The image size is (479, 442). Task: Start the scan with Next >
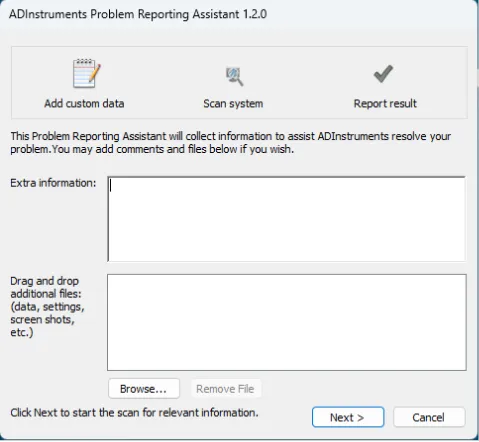(x=348, y=417)
